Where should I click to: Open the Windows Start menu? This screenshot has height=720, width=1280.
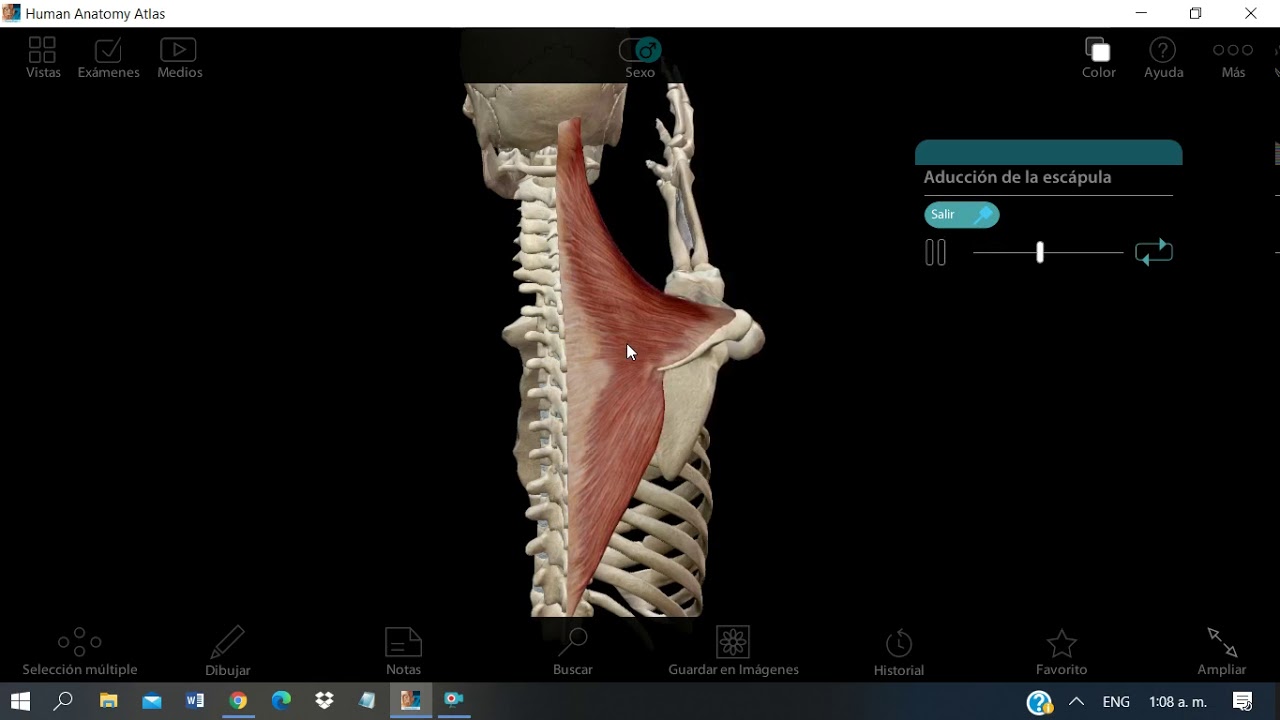(x=20, y=701)
